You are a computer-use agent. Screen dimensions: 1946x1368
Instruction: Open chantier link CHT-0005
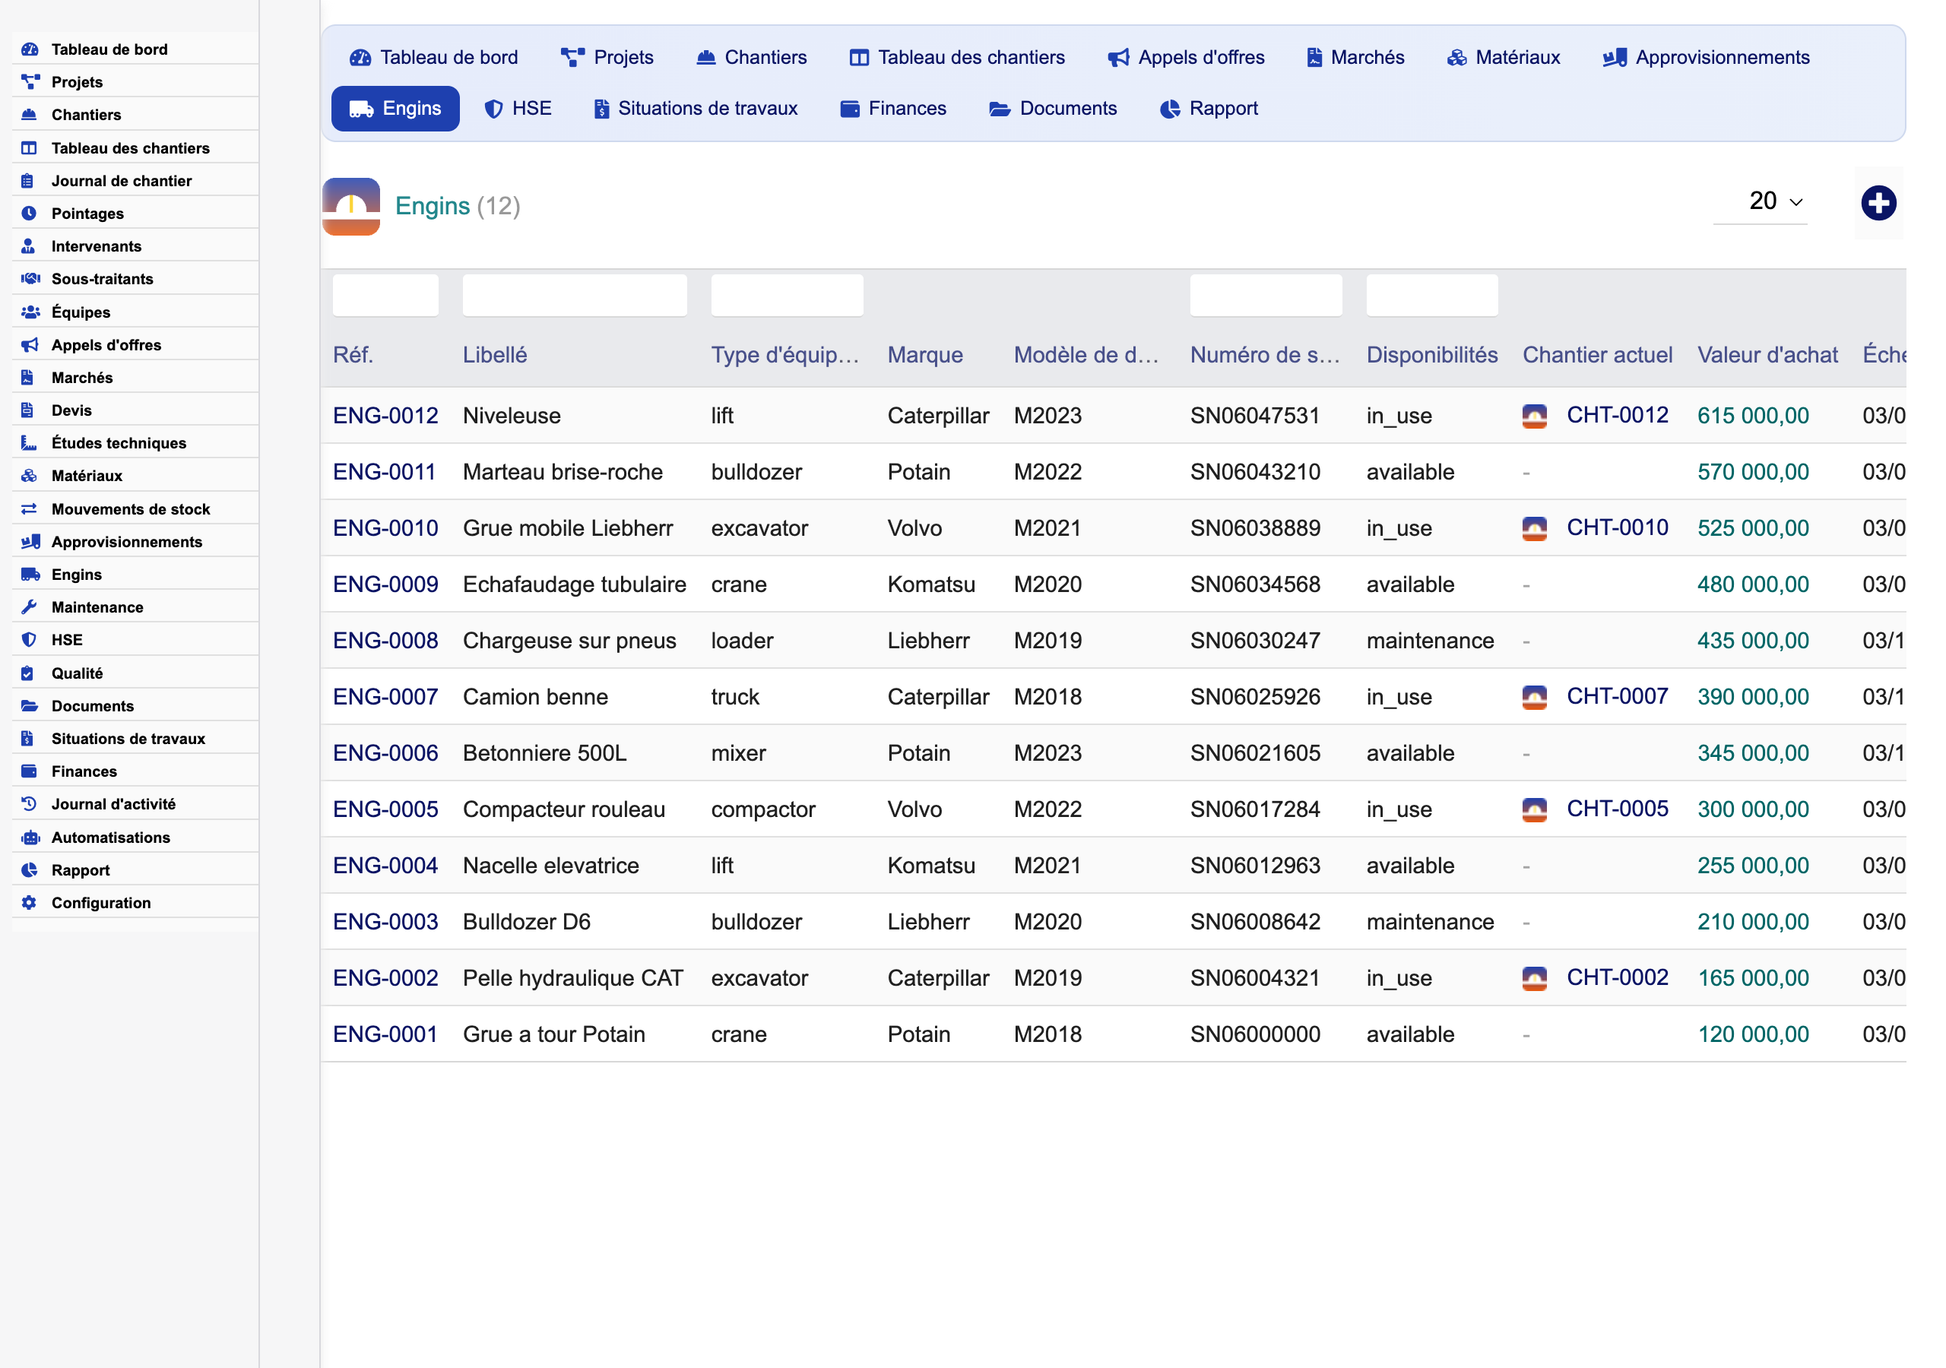click(1617, 808)
